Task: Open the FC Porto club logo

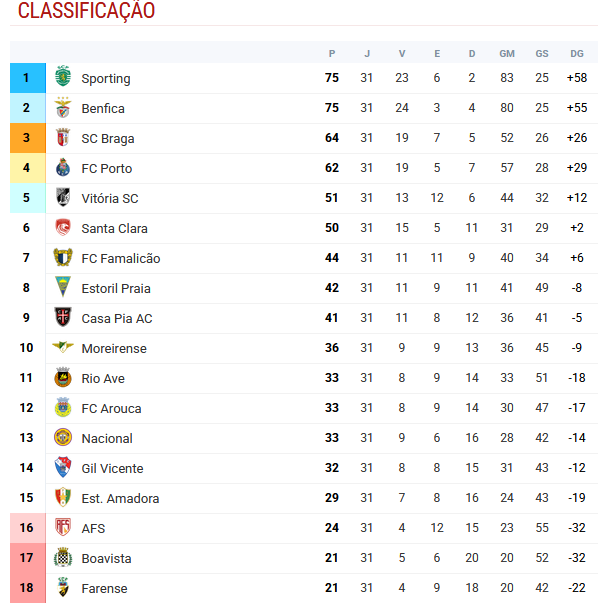Action: [63, 168]
